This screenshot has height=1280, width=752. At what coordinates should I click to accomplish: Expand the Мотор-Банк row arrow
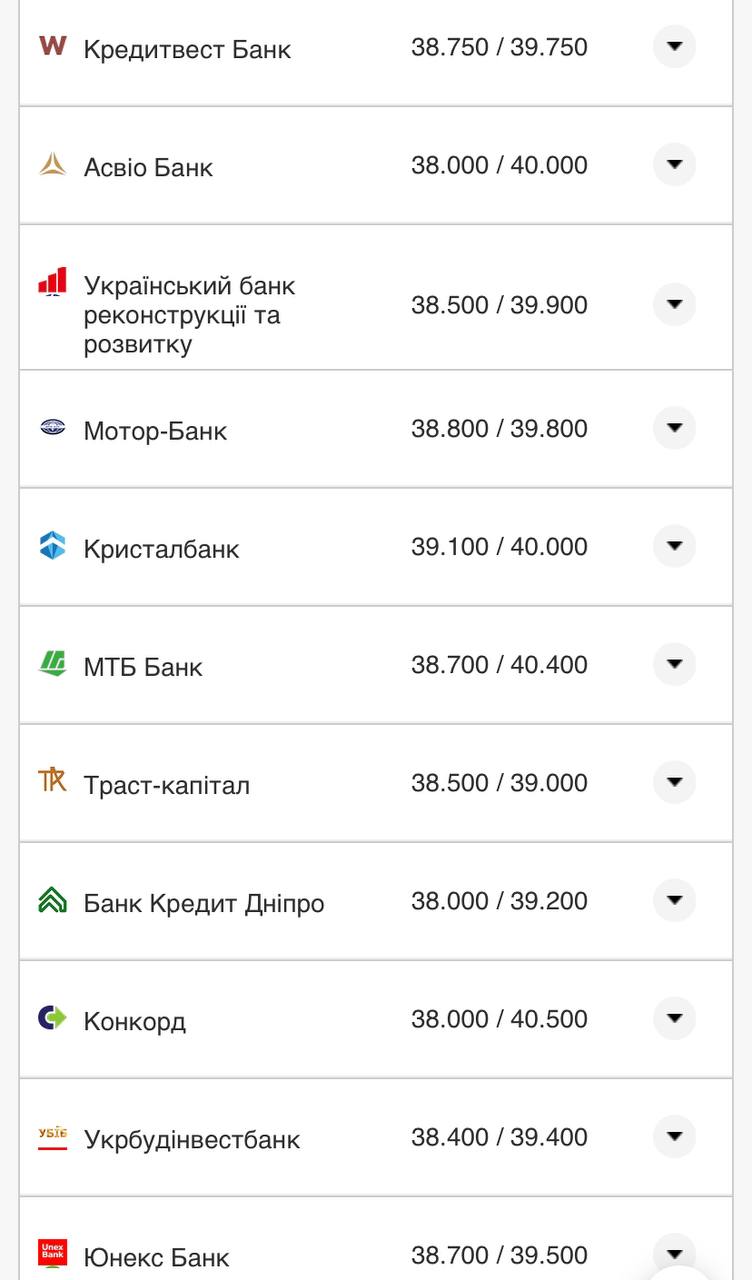click(x=674, y=428)
